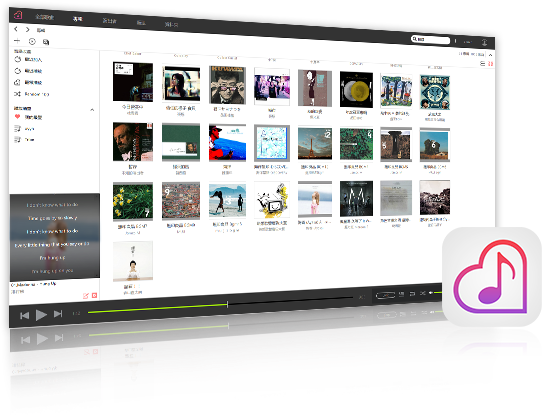
Task: Collapse the filter bar chevron at top right
Action: tap(490, 55)
